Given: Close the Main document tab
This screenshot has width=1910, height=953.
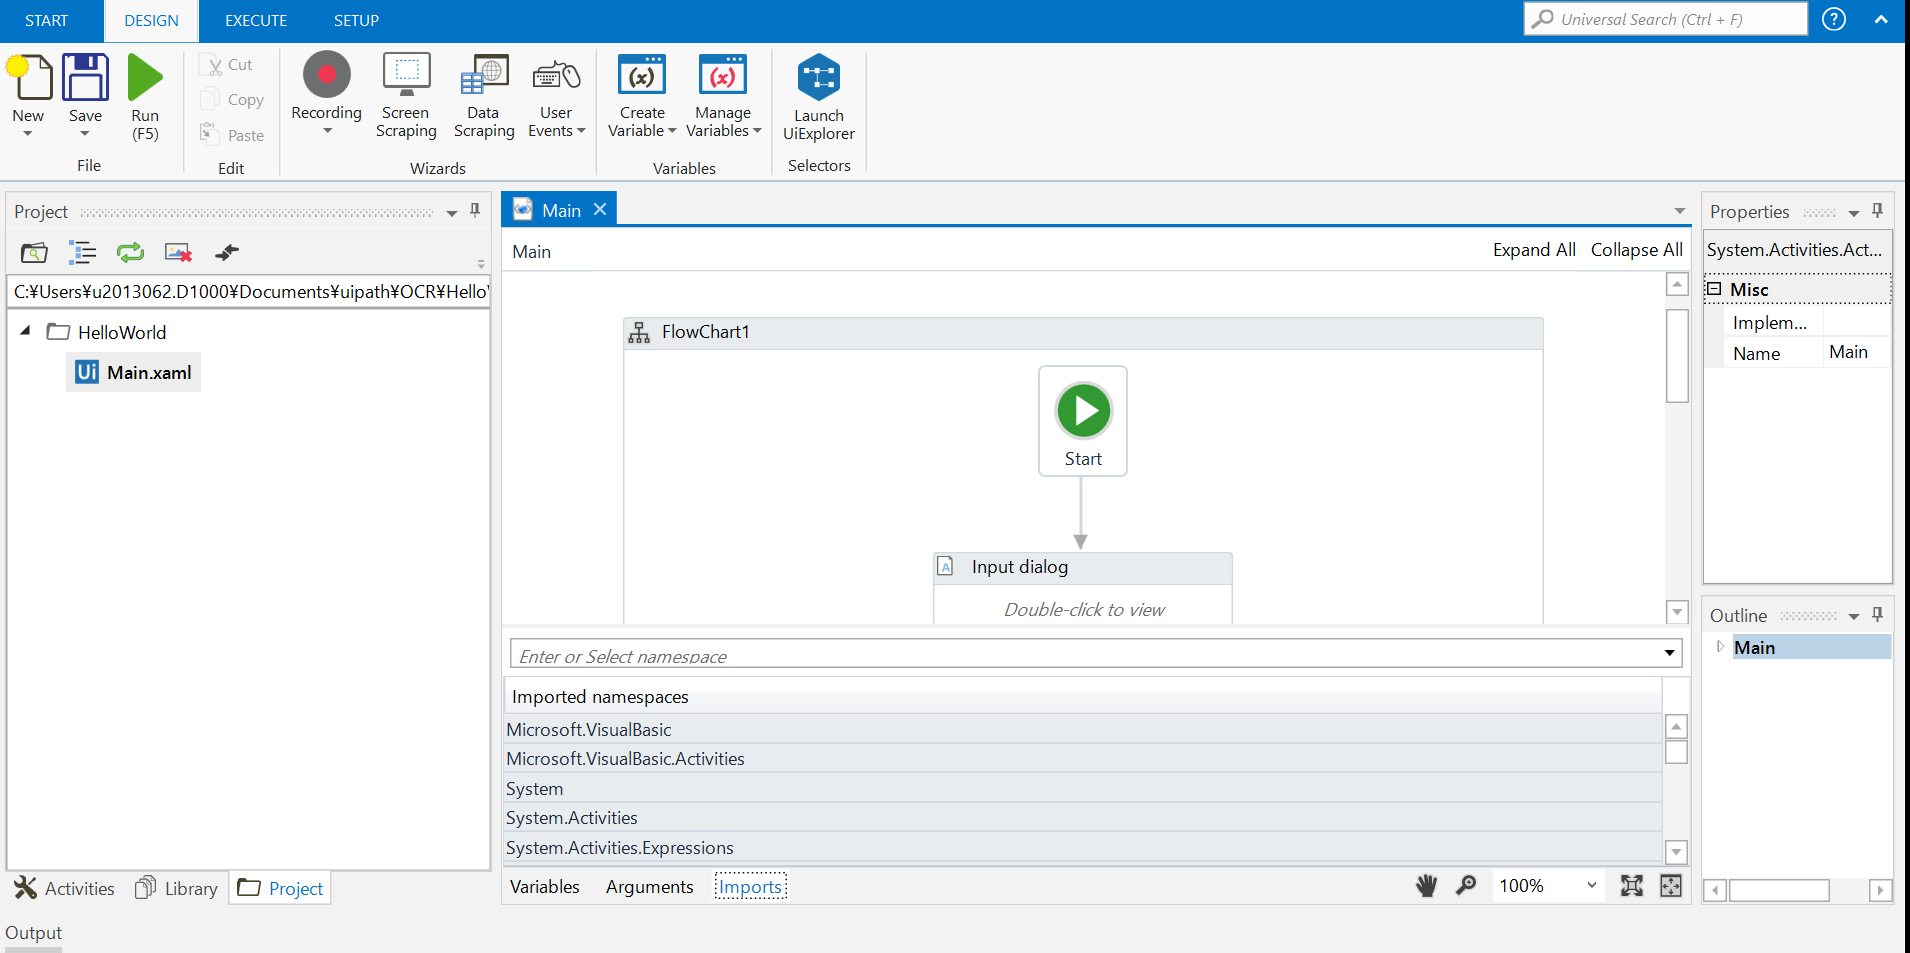Looking at the screenshot, I should pyautogui.click(x=600, y=209).
